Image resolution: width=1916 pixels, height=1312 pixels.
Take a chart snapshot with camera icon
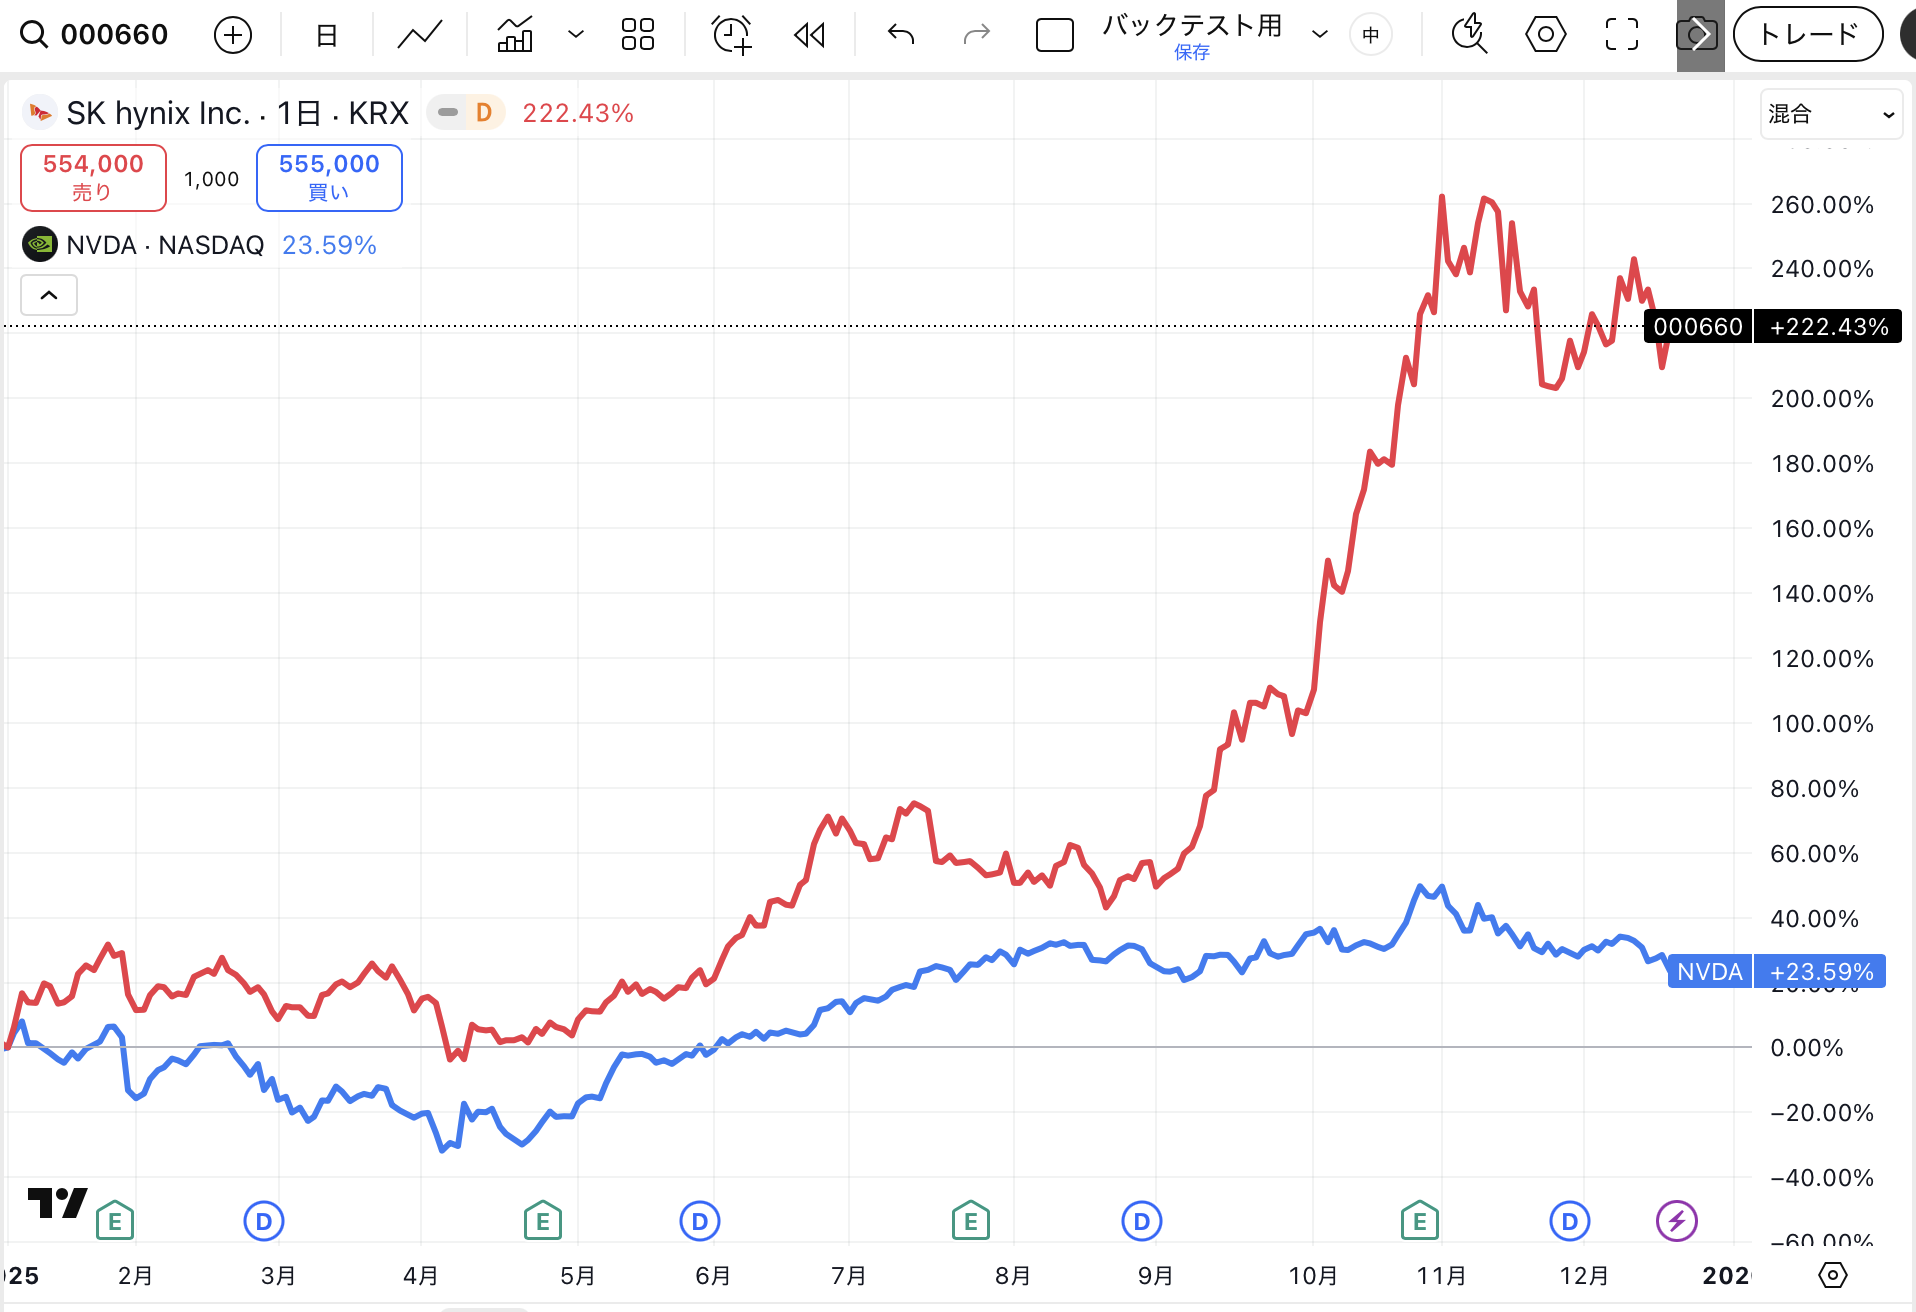(1697, 35)
